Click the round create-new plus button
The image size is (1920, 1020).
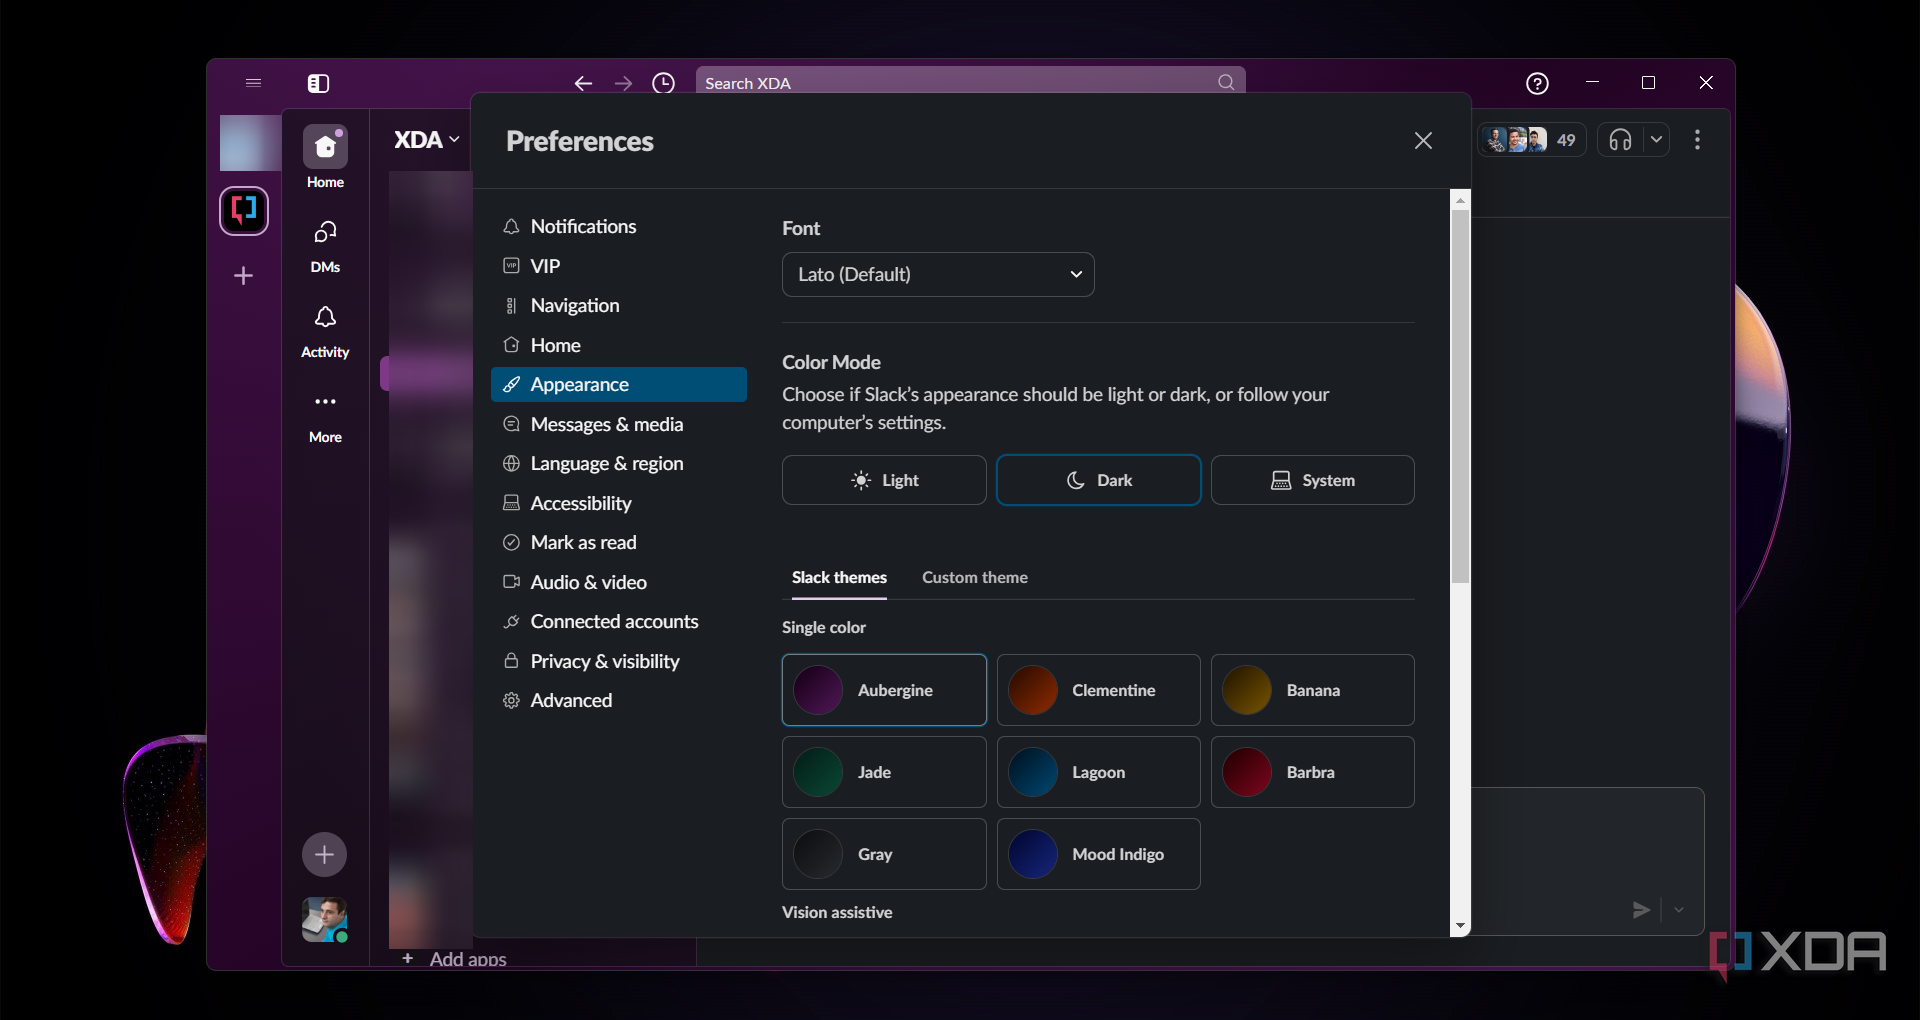point(324,854)
